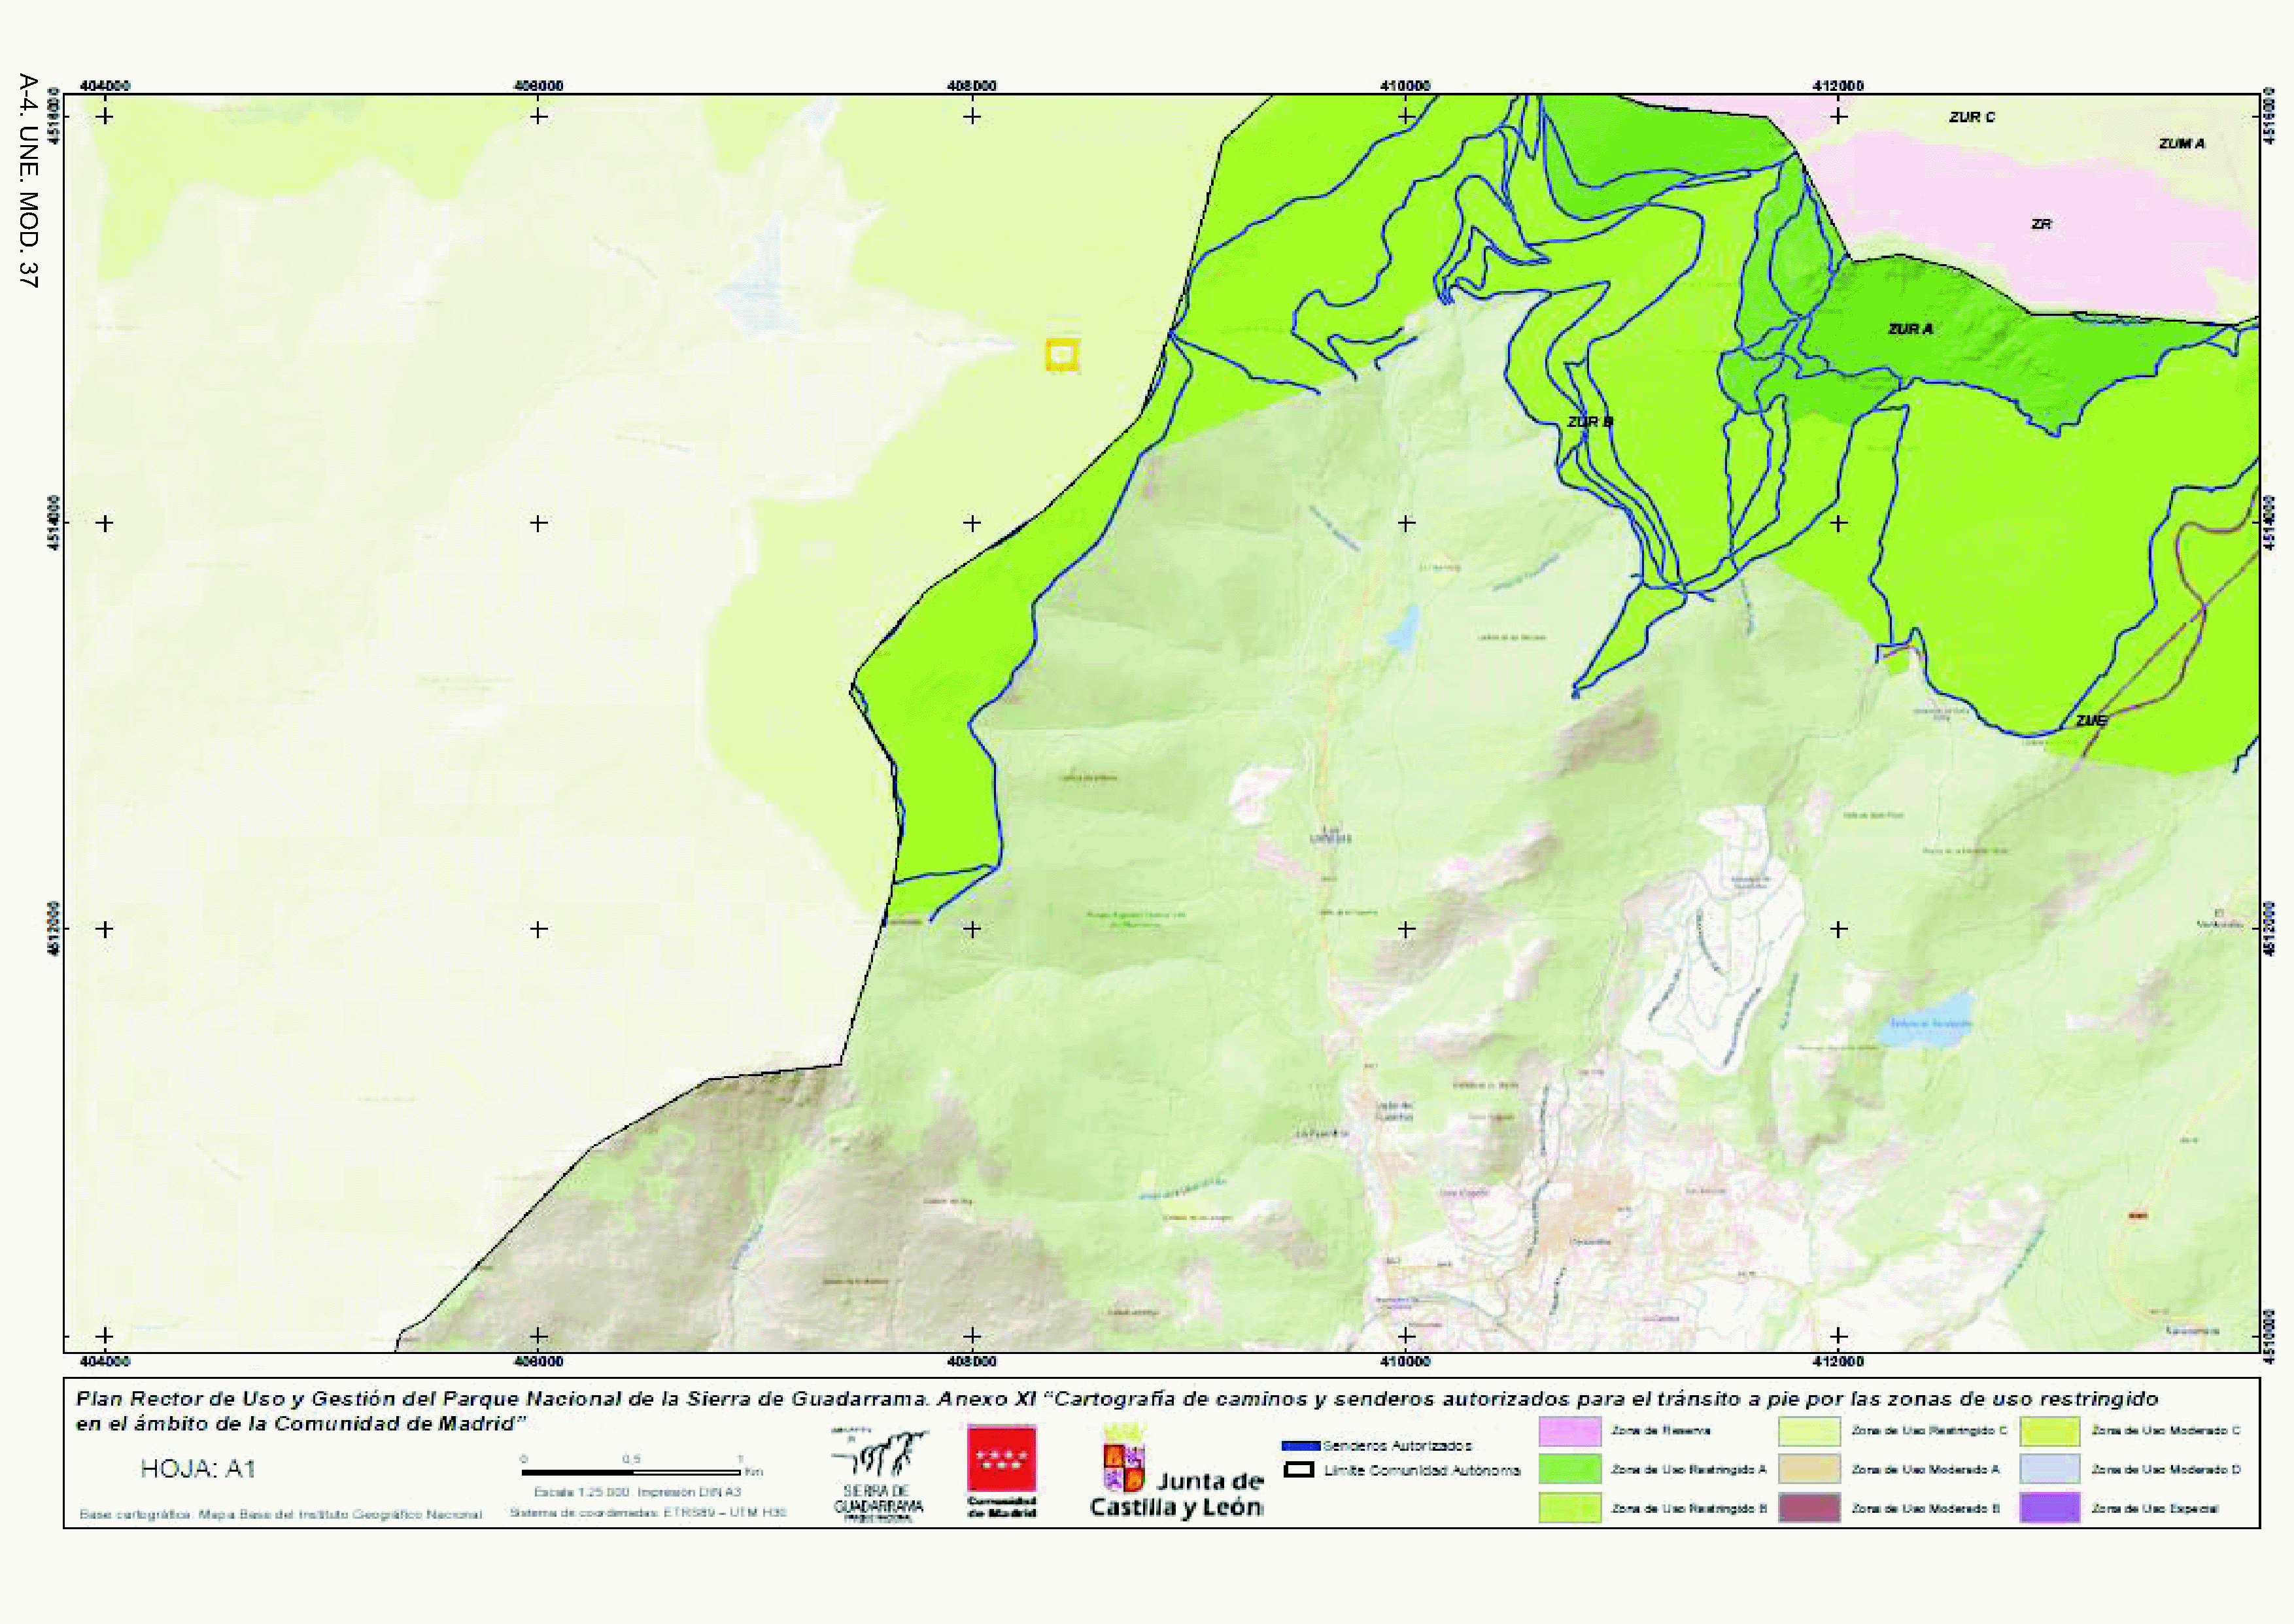This screenshot has width=2294, height=1624.
Task: Click the HOJA: A1 sheet label
Action: point(198,1468)
